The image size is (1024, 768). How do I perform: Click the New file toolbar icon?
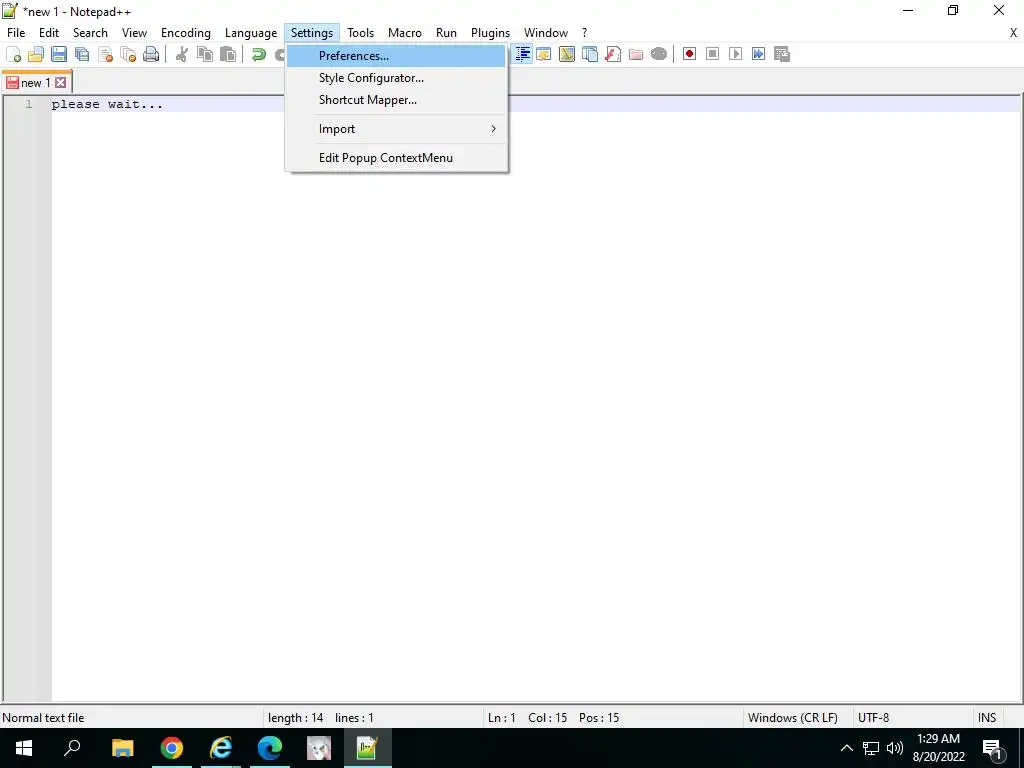click(x=13, y=54)
